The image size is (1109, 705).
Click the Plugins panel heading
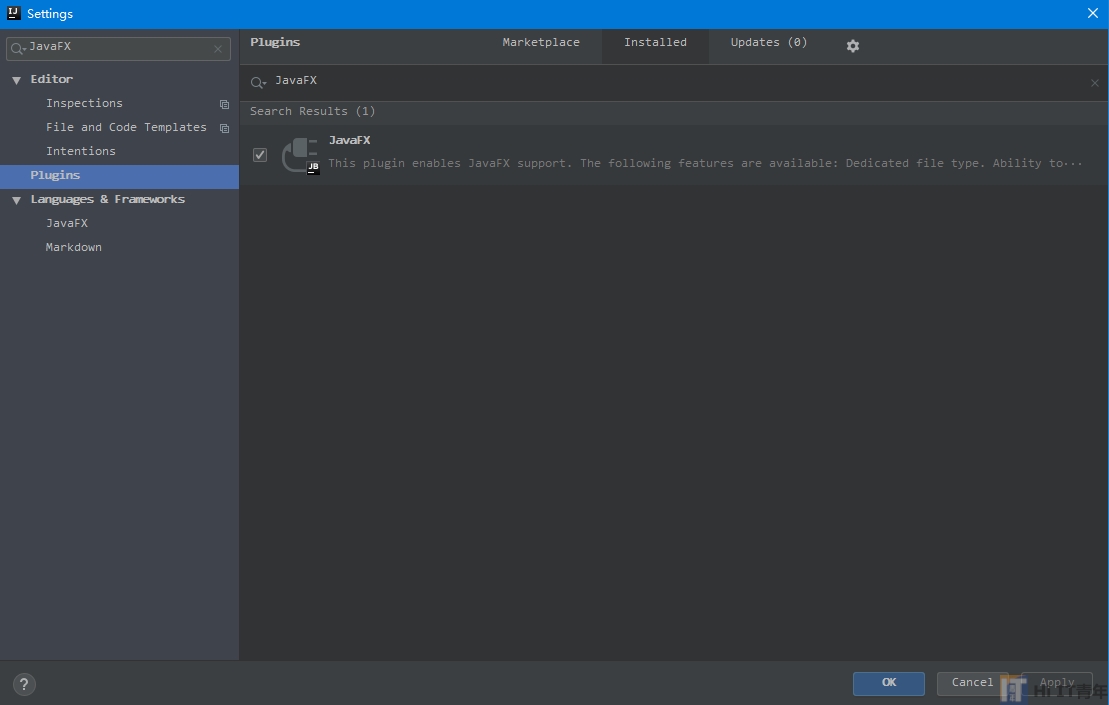pos(275,42)
